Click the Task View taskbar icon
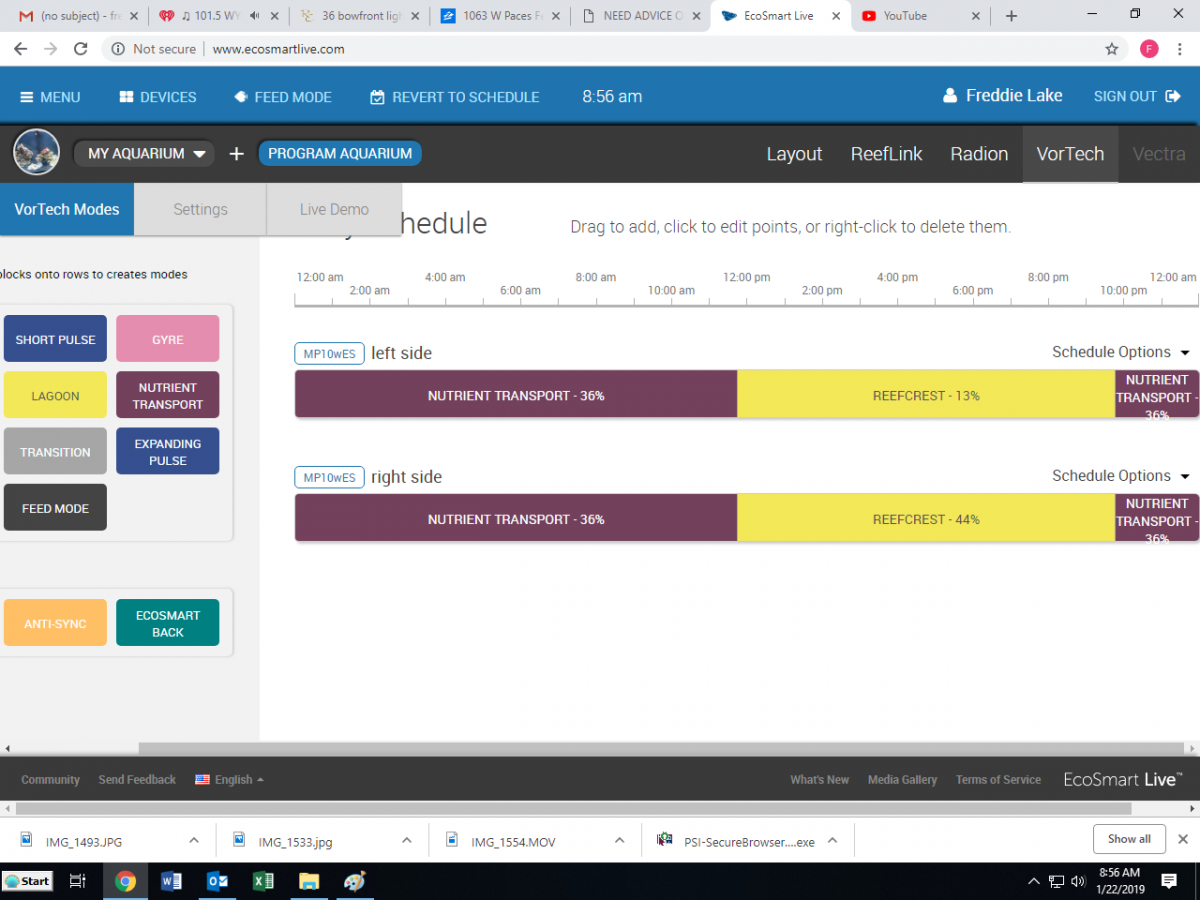Screen dimensions: 1200x900 tap(77, 881)
